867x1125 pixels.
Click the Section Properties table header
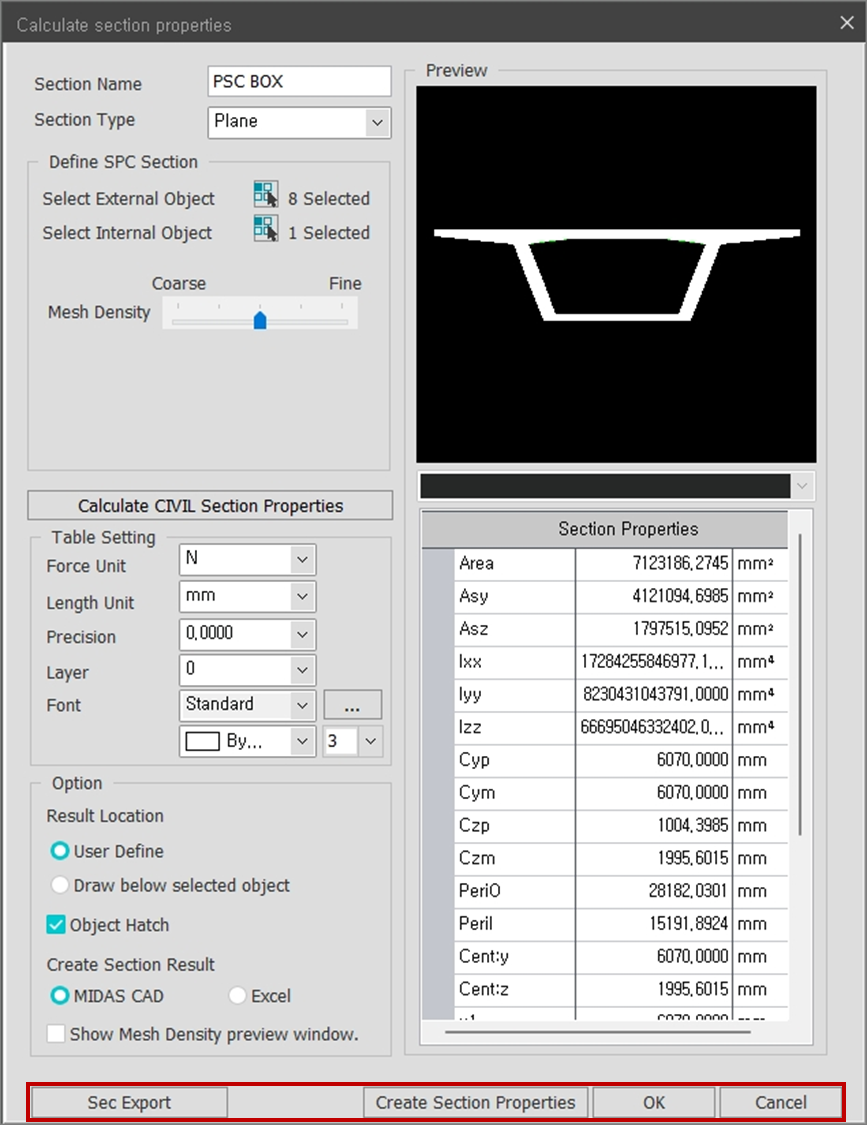click(x=605, y=529)
